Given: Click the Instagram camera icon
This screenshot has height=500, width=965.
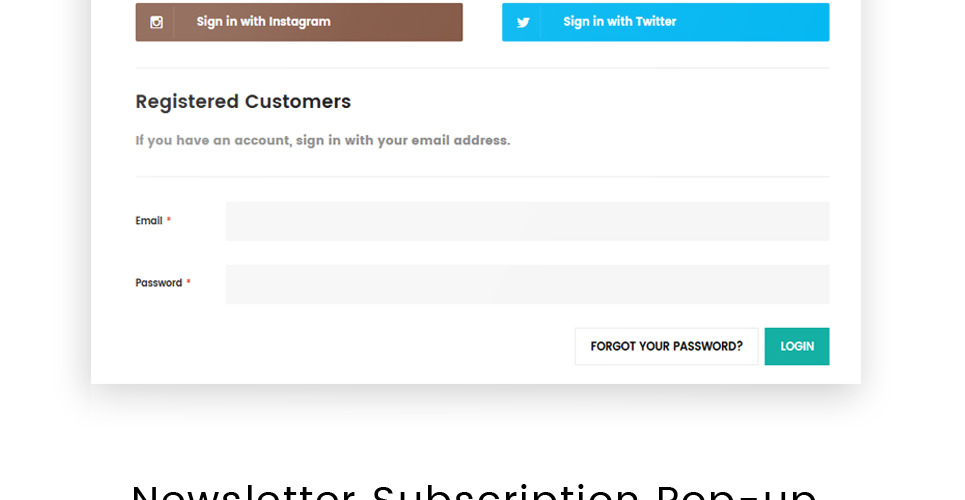Looking at the screenshot, I should point(156,22).
